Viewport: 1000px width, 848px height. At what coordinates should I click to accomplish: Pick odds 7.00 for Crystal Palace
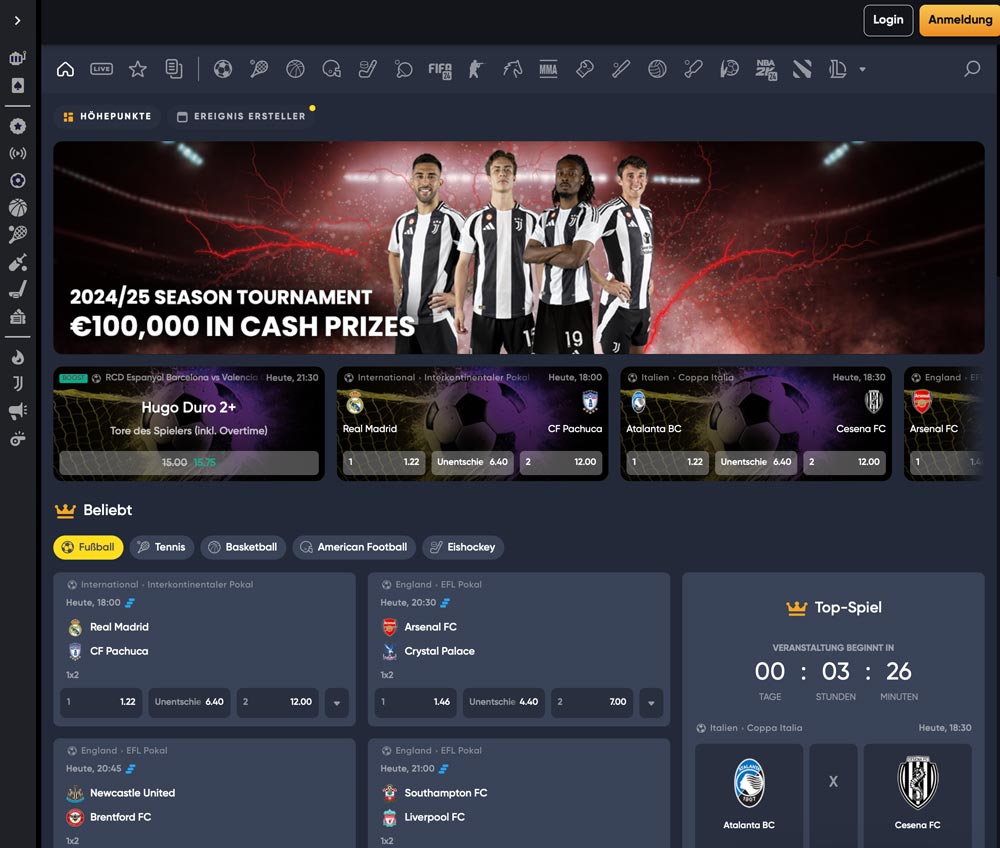click(x=592, y=702)
